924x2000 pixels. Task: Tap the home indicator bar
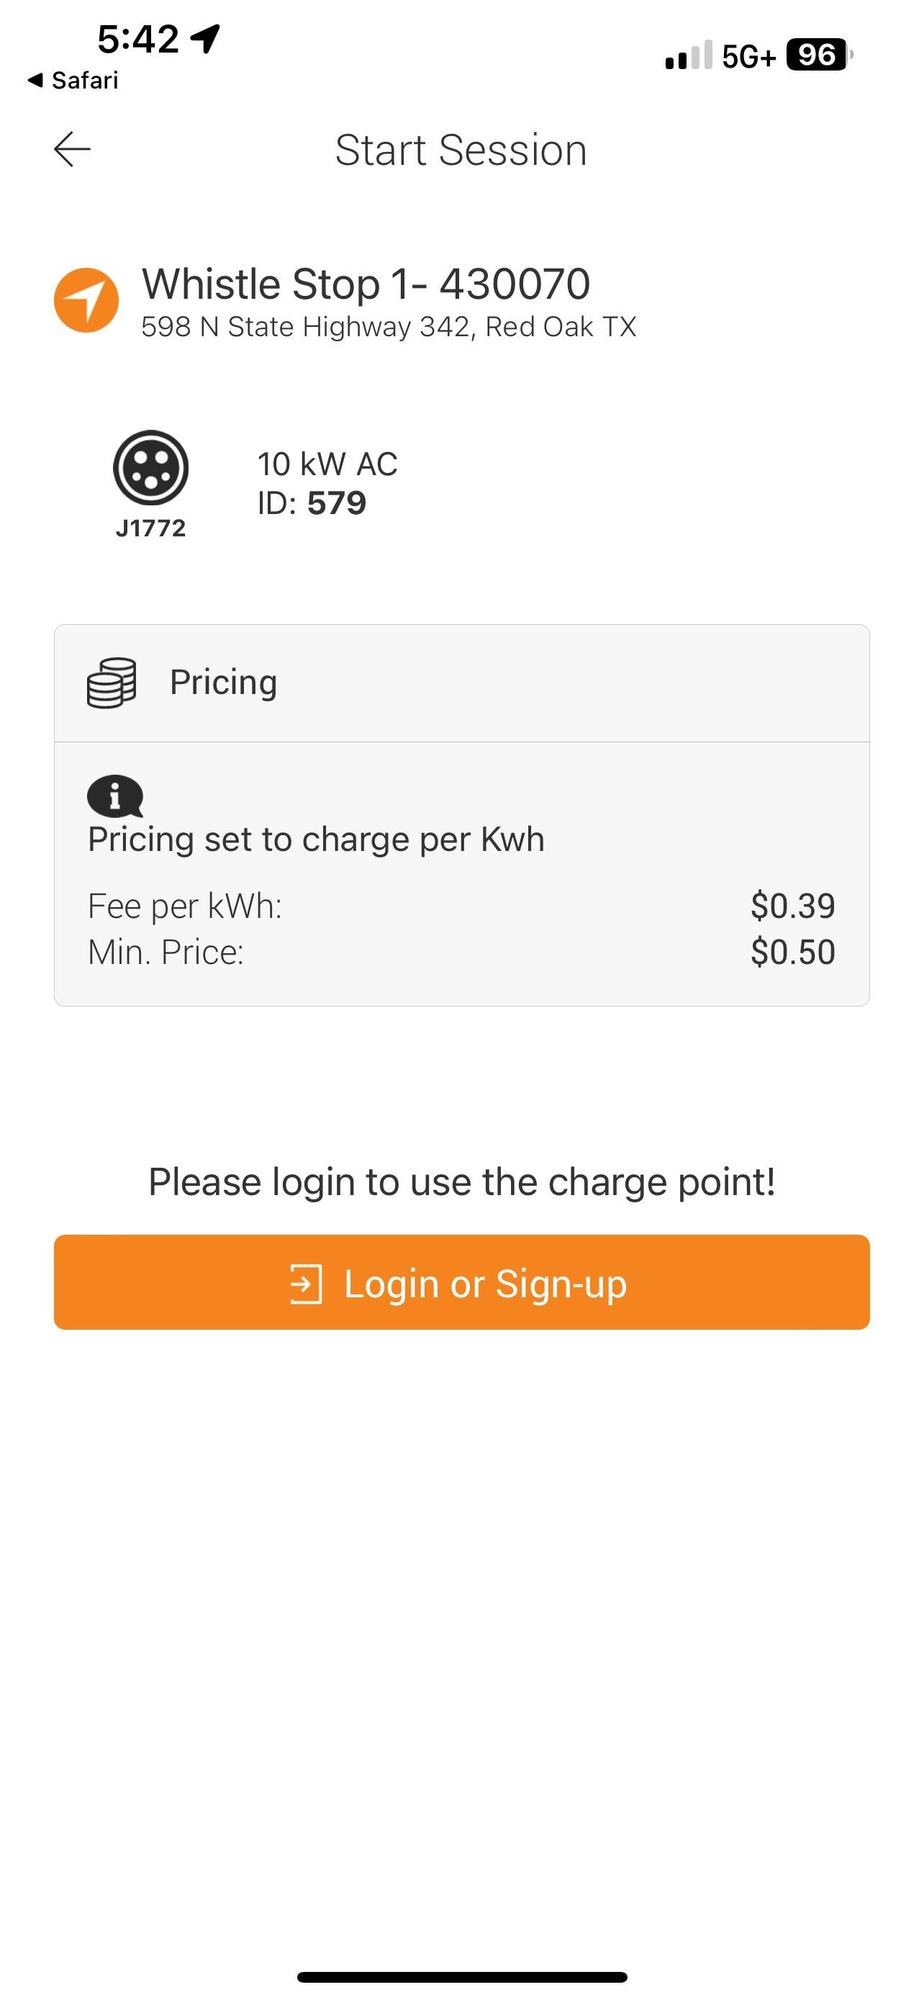(x=462, y=1977)
